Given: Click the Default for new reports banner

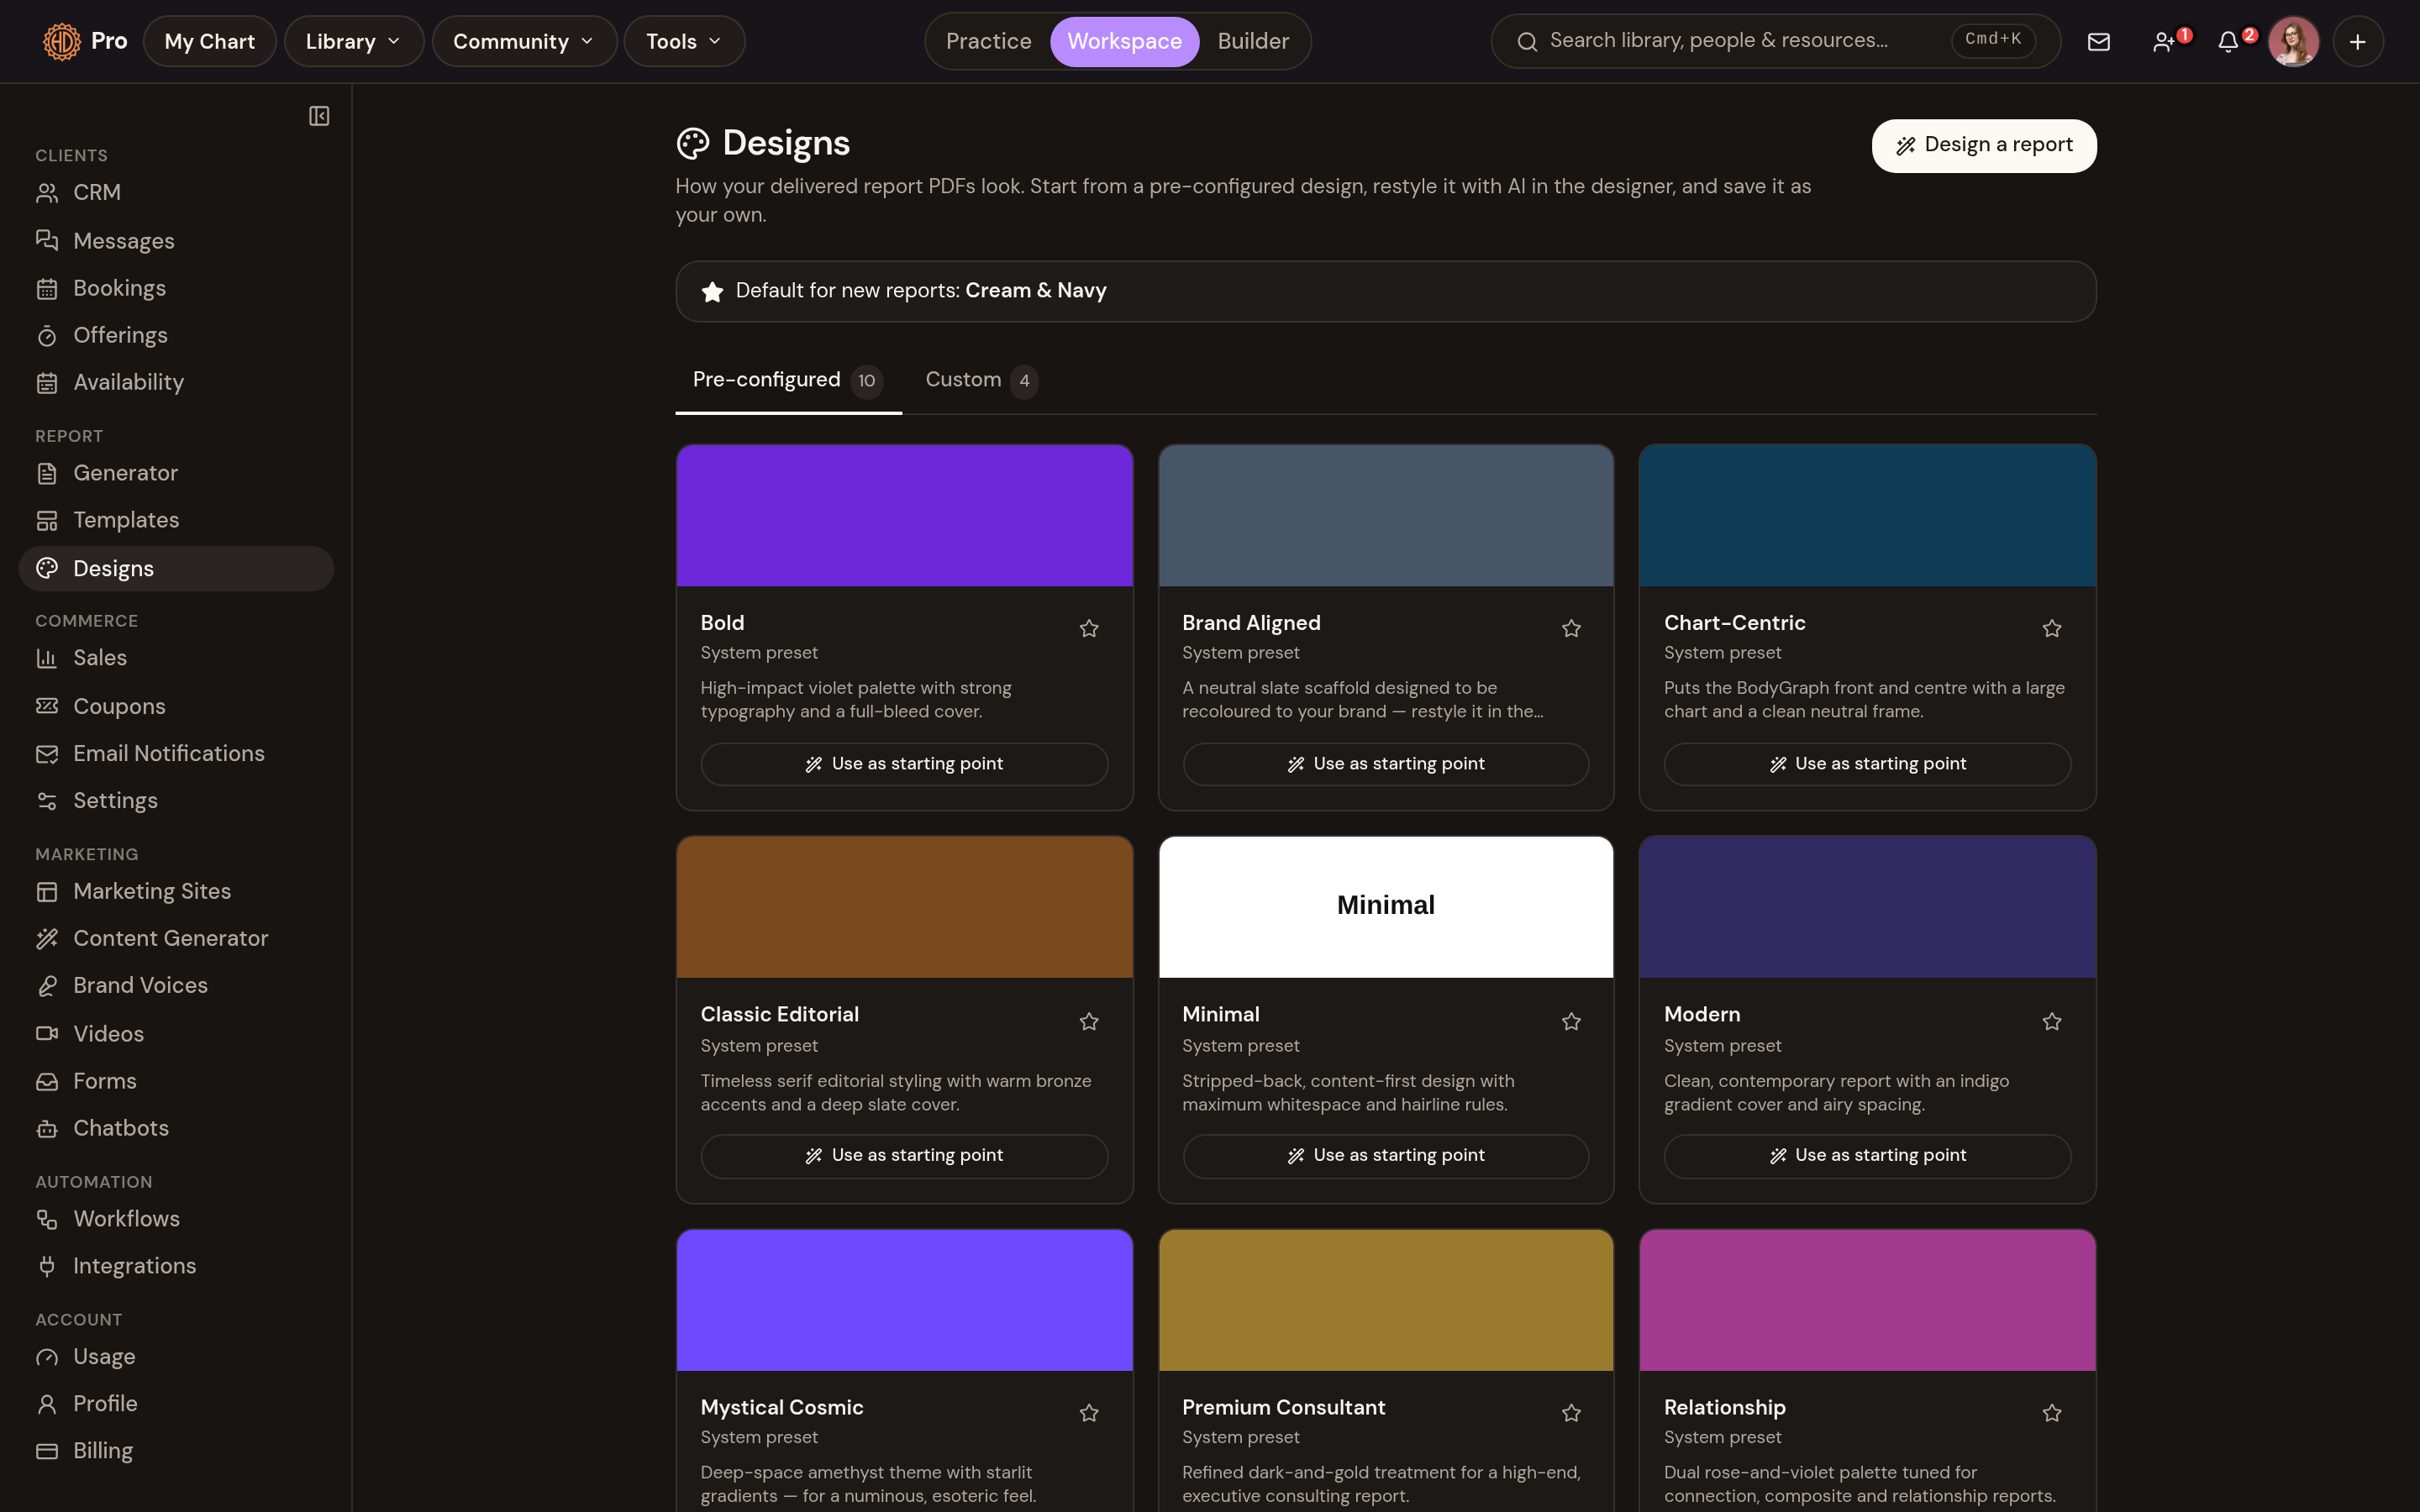Looking at the screenshot, I should [1386, 291].
